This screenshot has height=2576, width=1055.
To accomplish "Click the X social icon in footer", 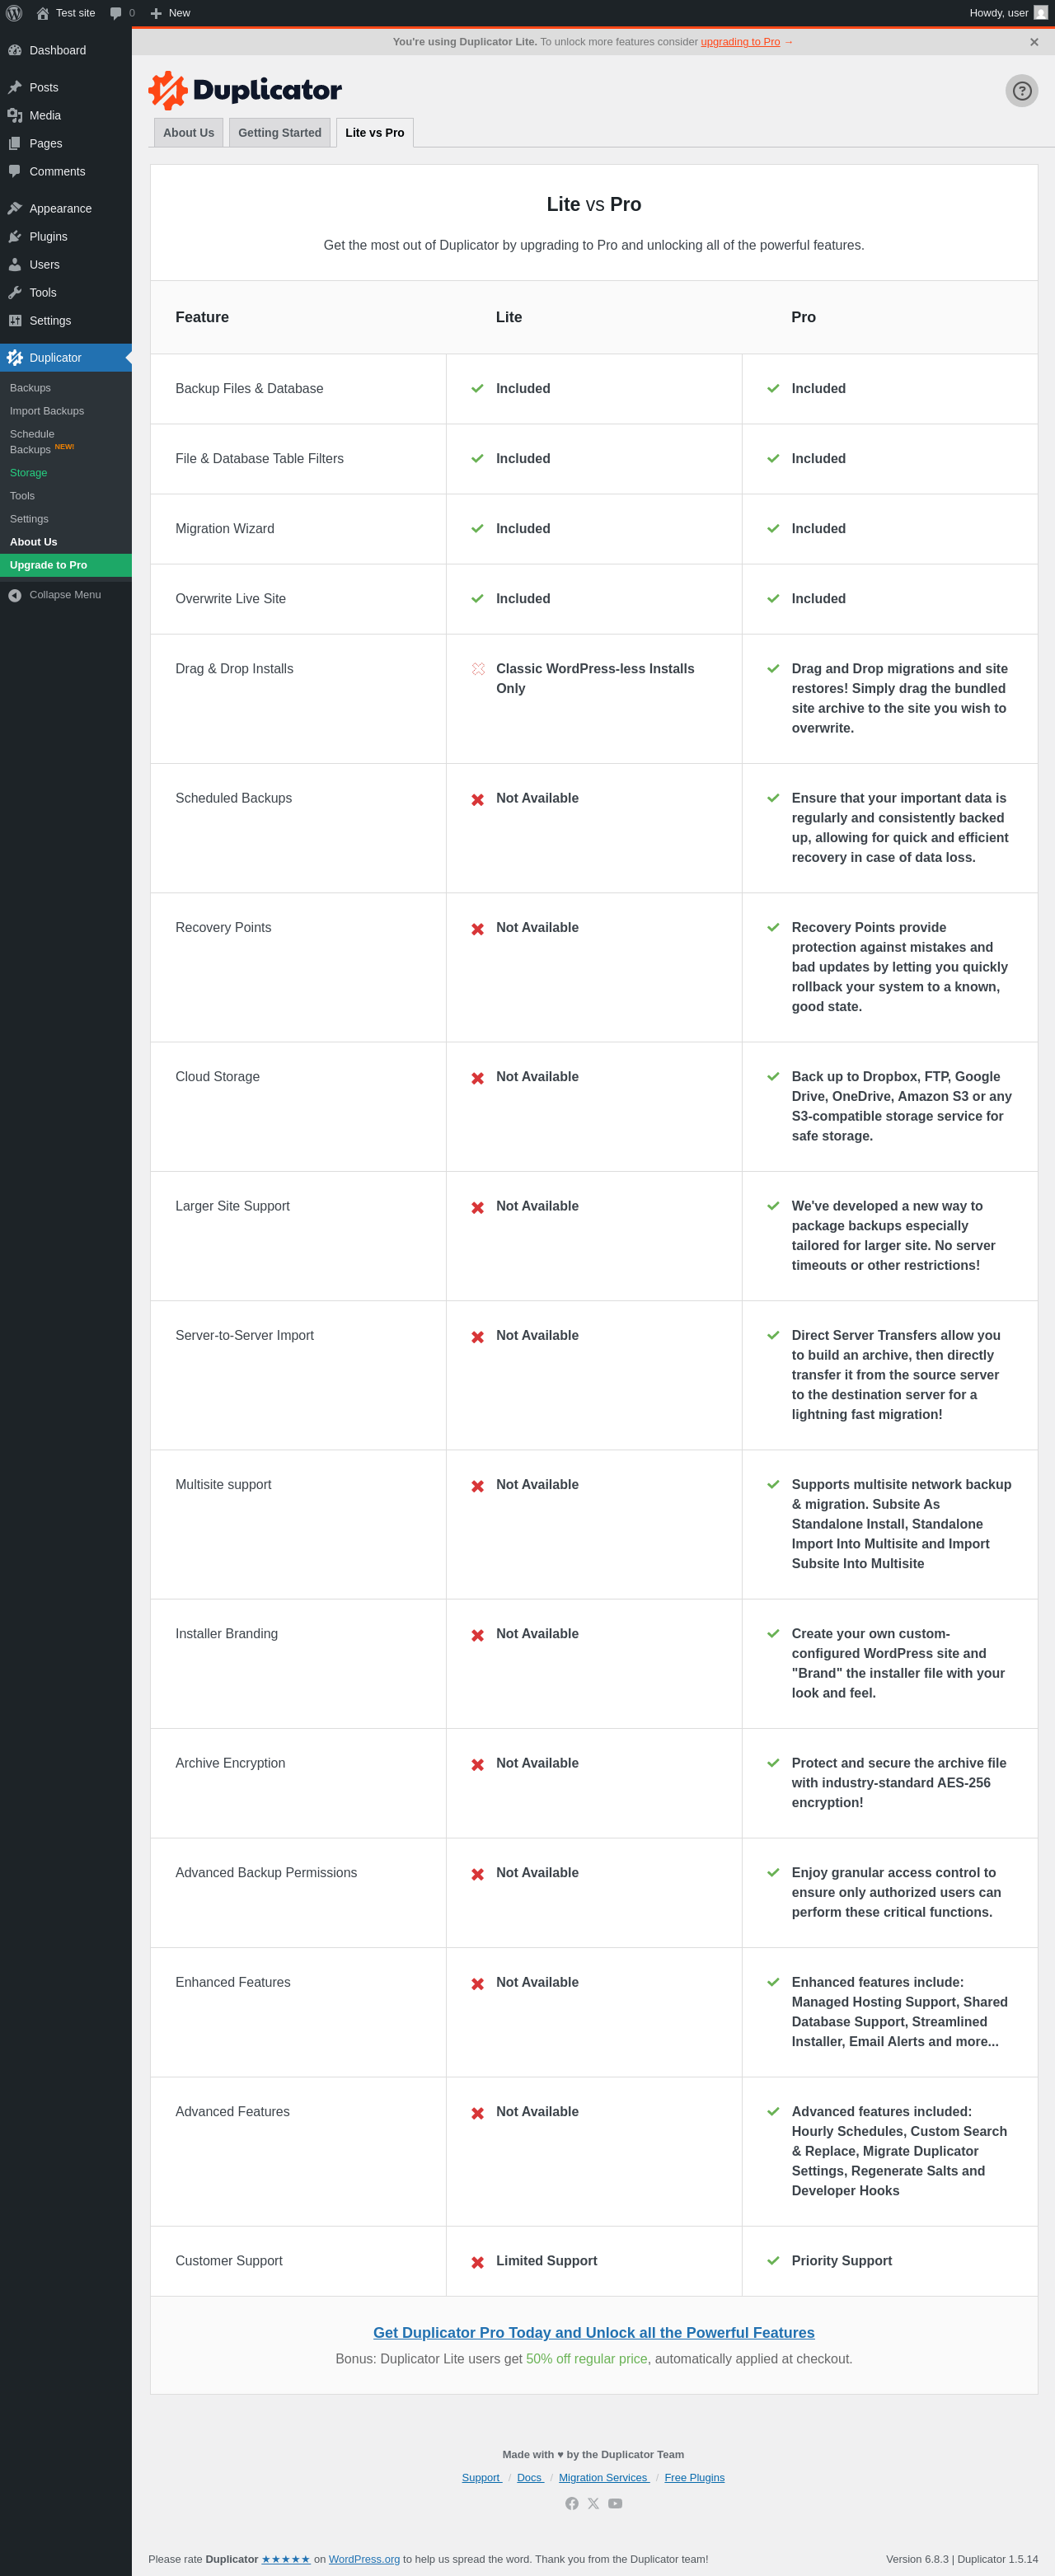I will pos(593,2503).
